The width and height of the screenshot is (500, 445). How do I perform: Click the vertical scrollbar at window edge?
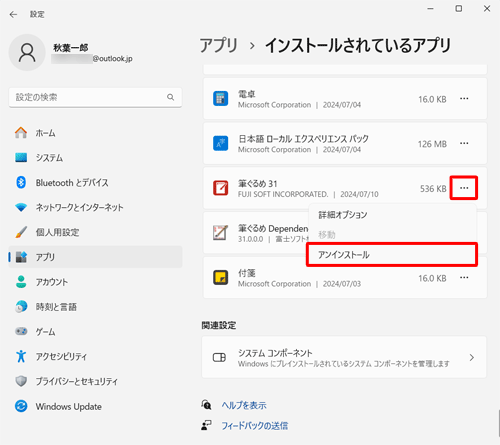click(499, 423)
